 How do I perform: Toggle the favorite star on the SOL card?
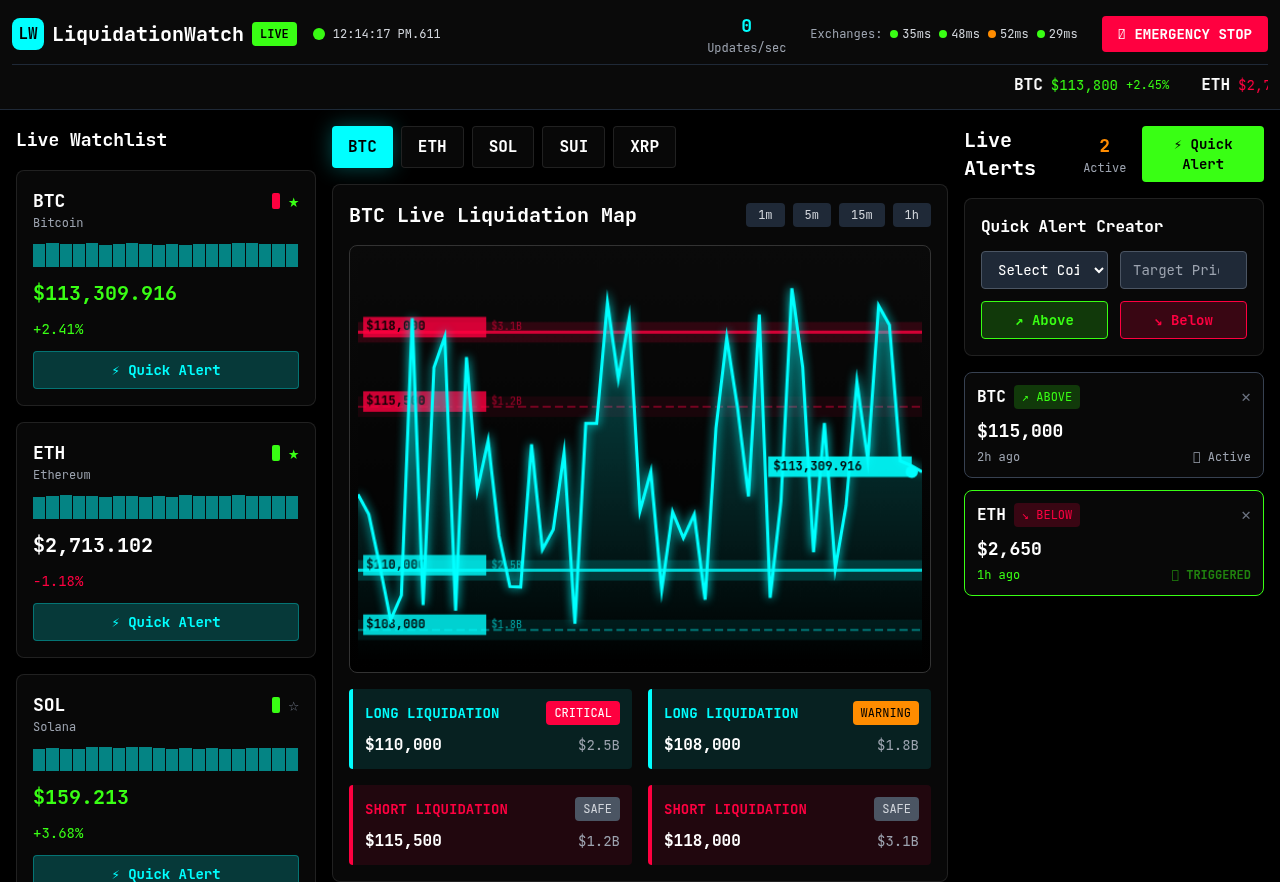point(295,705)
